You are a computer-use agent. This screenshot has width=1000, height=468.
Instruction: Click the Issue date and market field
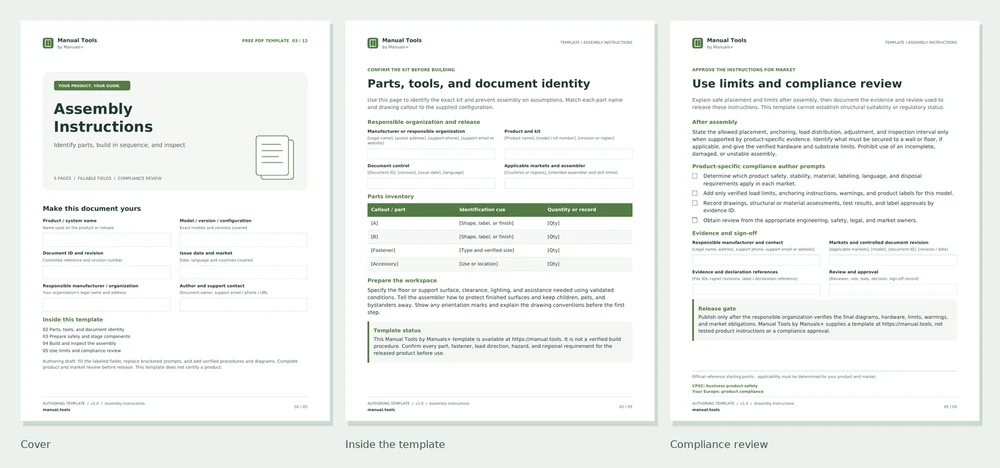coord(244,272)
